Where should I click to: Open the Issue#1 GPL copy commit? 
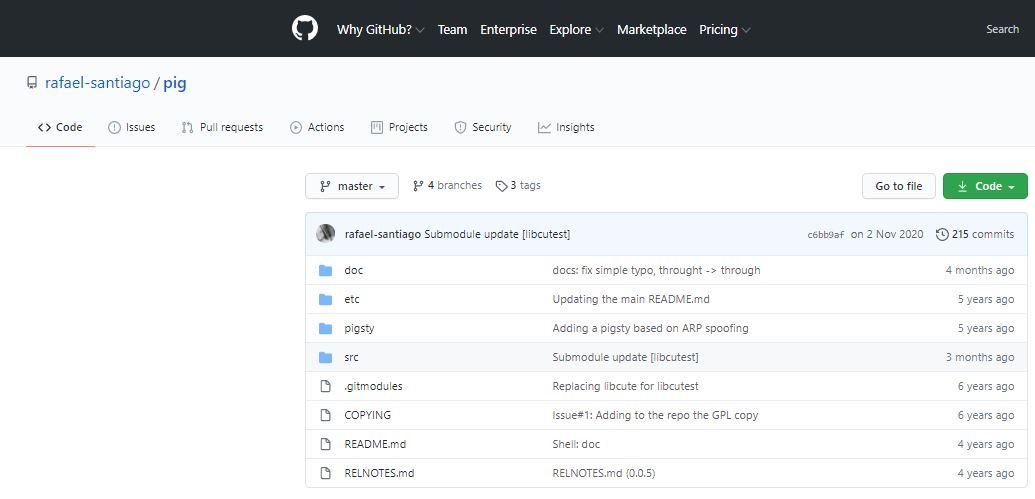pos(655,416)
